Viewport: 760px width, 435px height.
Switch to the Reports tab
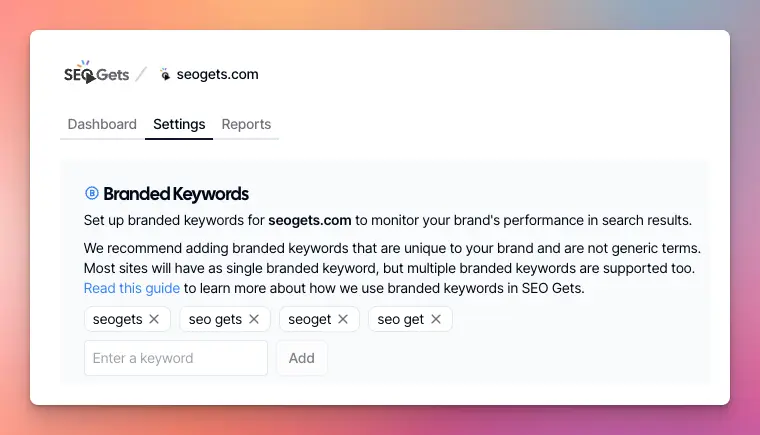[246, 125]
